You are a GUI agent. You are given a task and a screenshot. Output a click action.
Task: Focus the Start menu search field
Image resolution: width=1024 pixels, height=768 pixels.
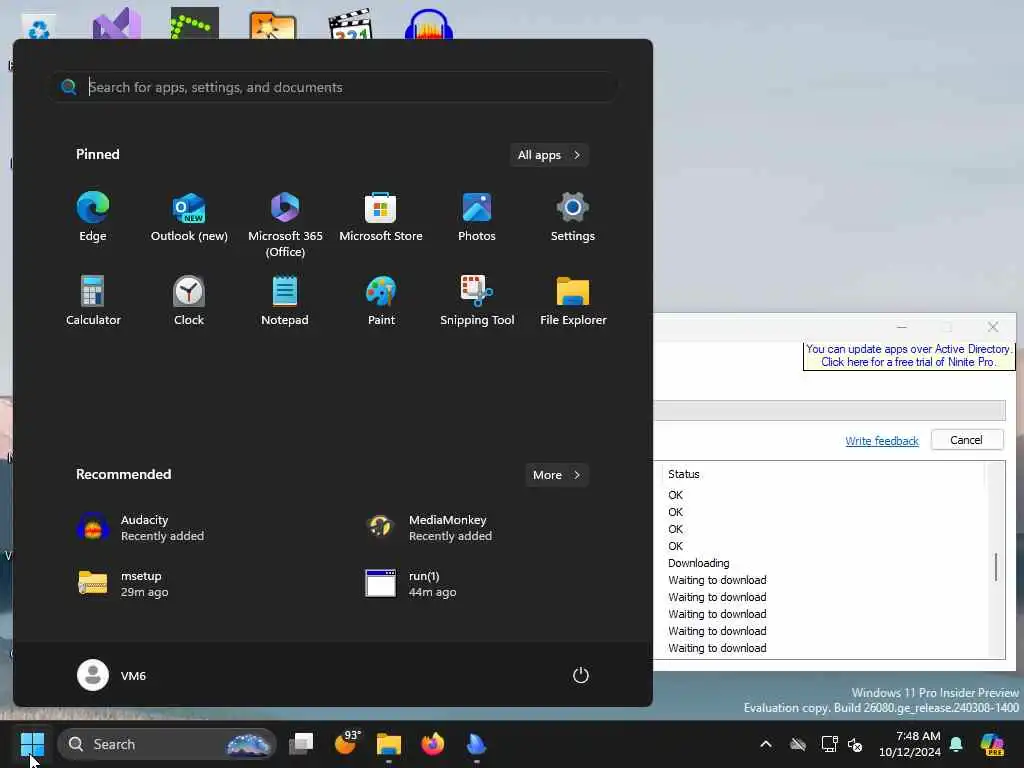[334, 87]
